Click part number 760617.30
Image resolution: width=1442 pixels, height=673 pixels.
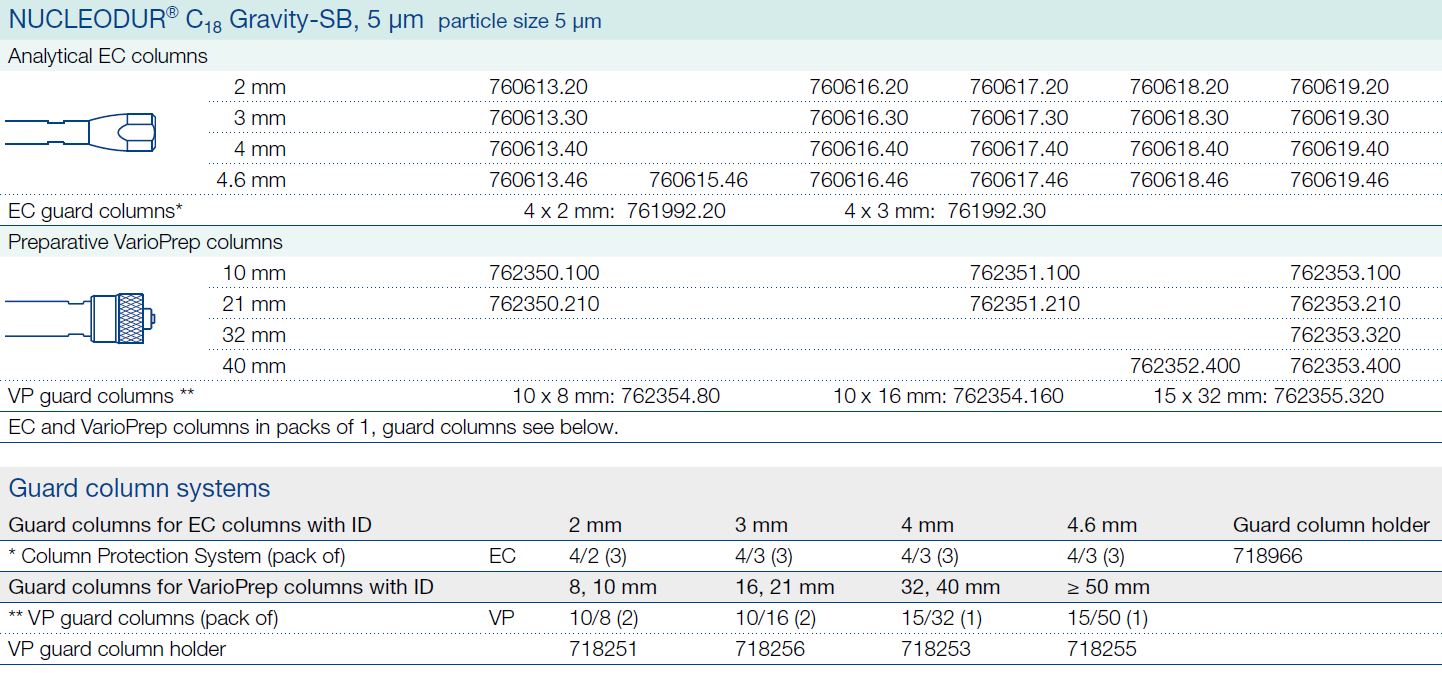[1019, 118]
